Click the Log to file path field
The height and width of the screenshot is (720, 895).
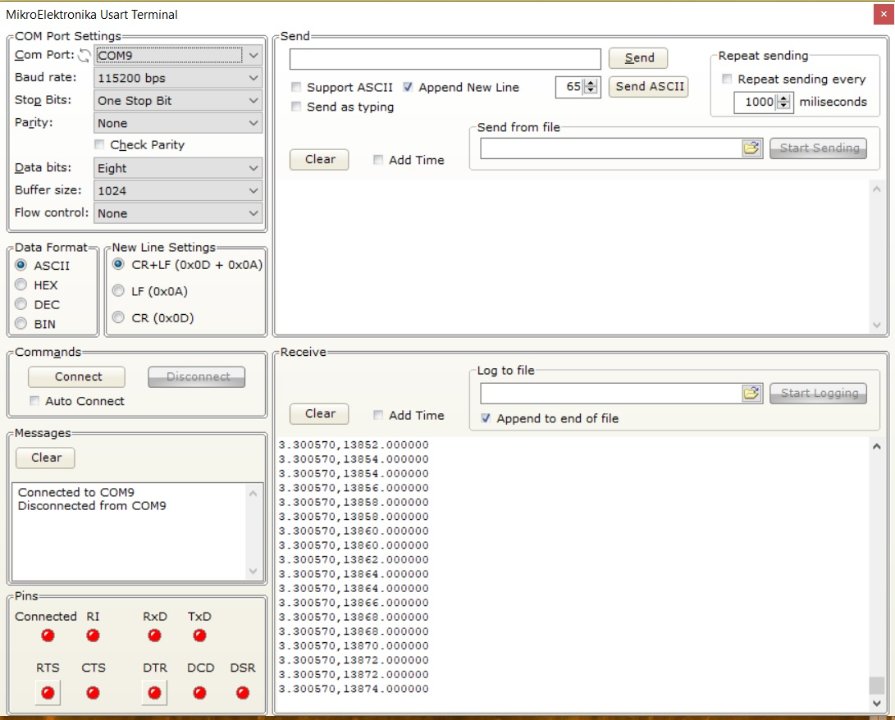coord(610,393)
